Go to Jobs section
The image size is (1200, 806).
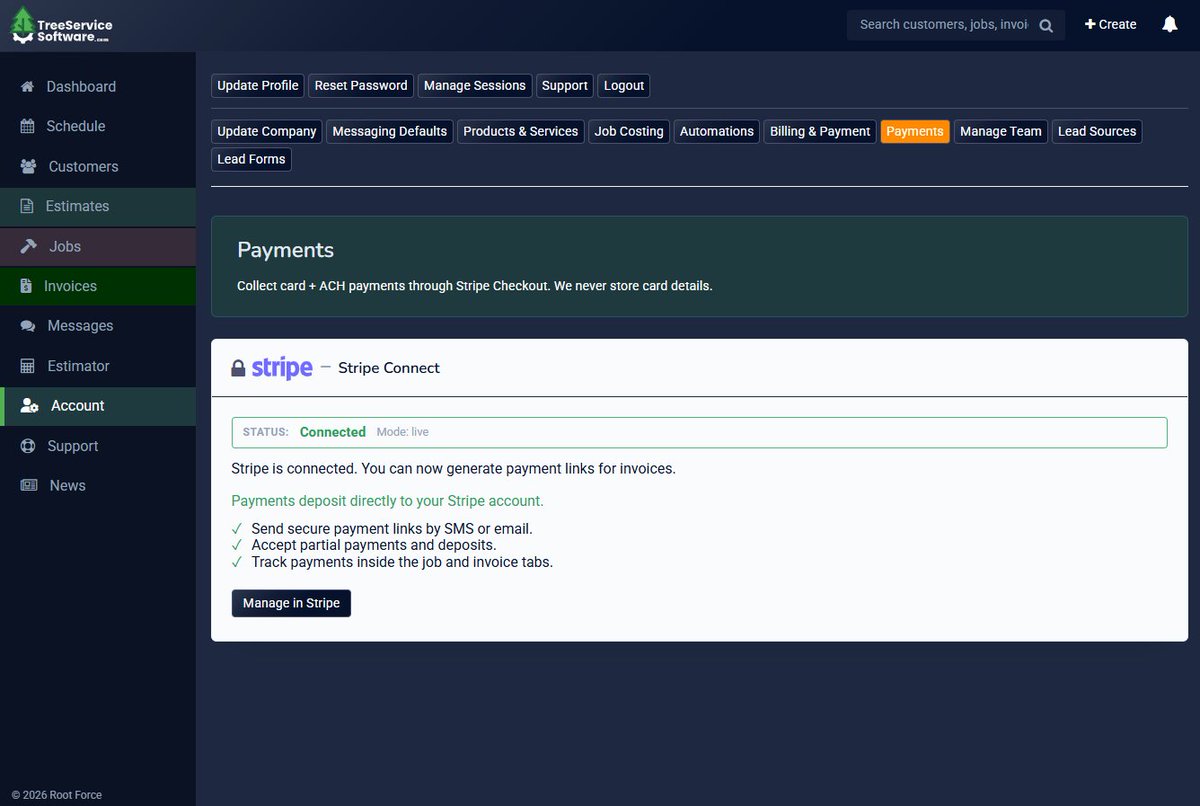pyautogui.click(x=98, y=246)
